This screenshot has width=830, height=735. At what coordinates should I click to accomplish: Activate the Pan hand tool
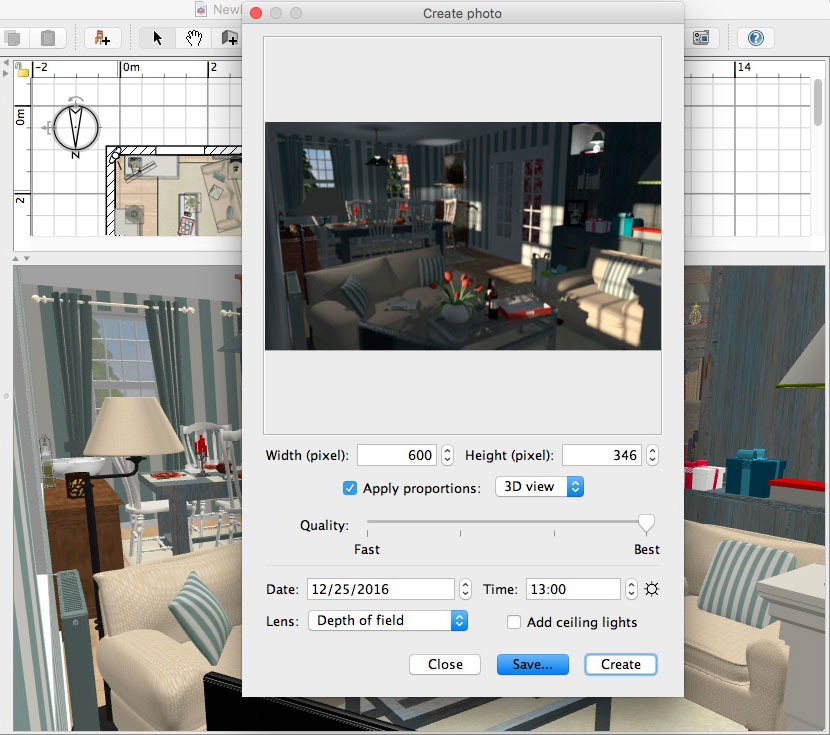tap(193, 38)
